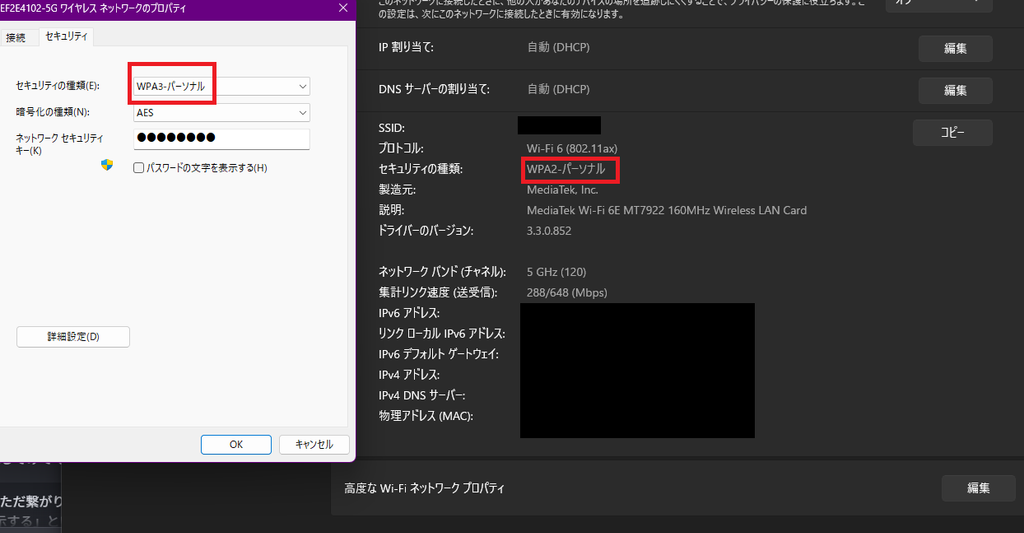Click 編集 next to IP 割り当て
The width and height of the screenshot is (1024, 533).
pos(955,48)
